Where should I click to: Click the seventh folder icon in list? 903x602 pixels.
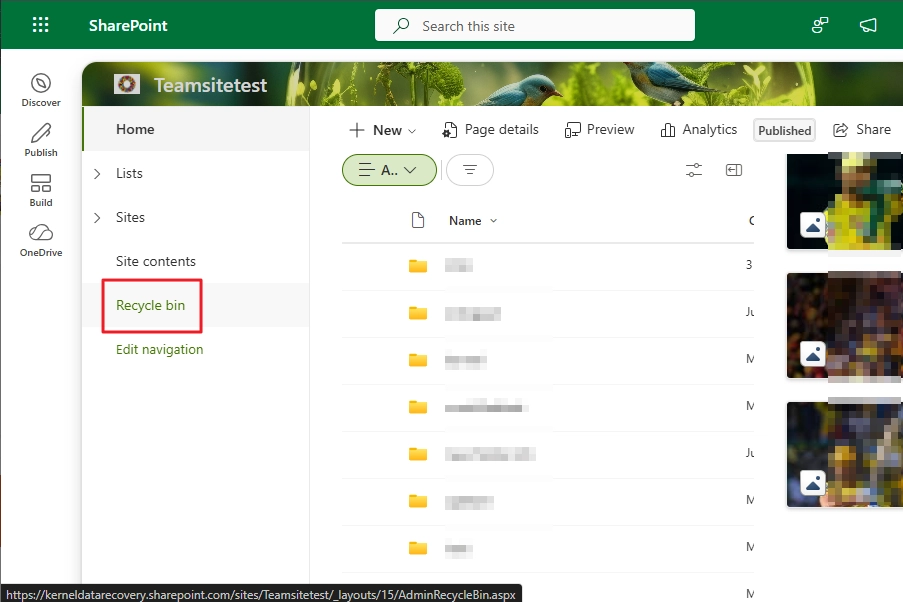pos(418,548)
